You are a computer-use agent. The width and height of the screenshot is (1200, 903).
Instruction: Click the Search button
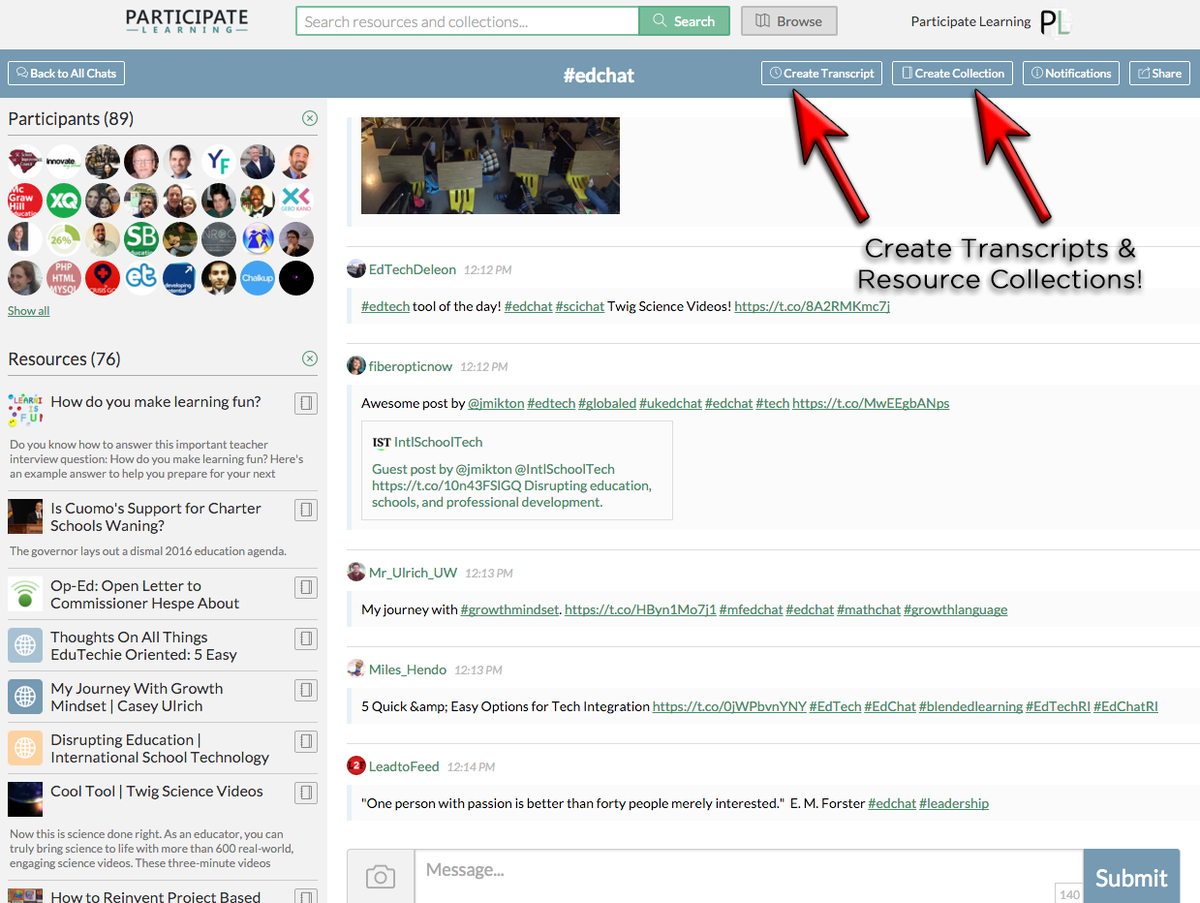(684, 21)
